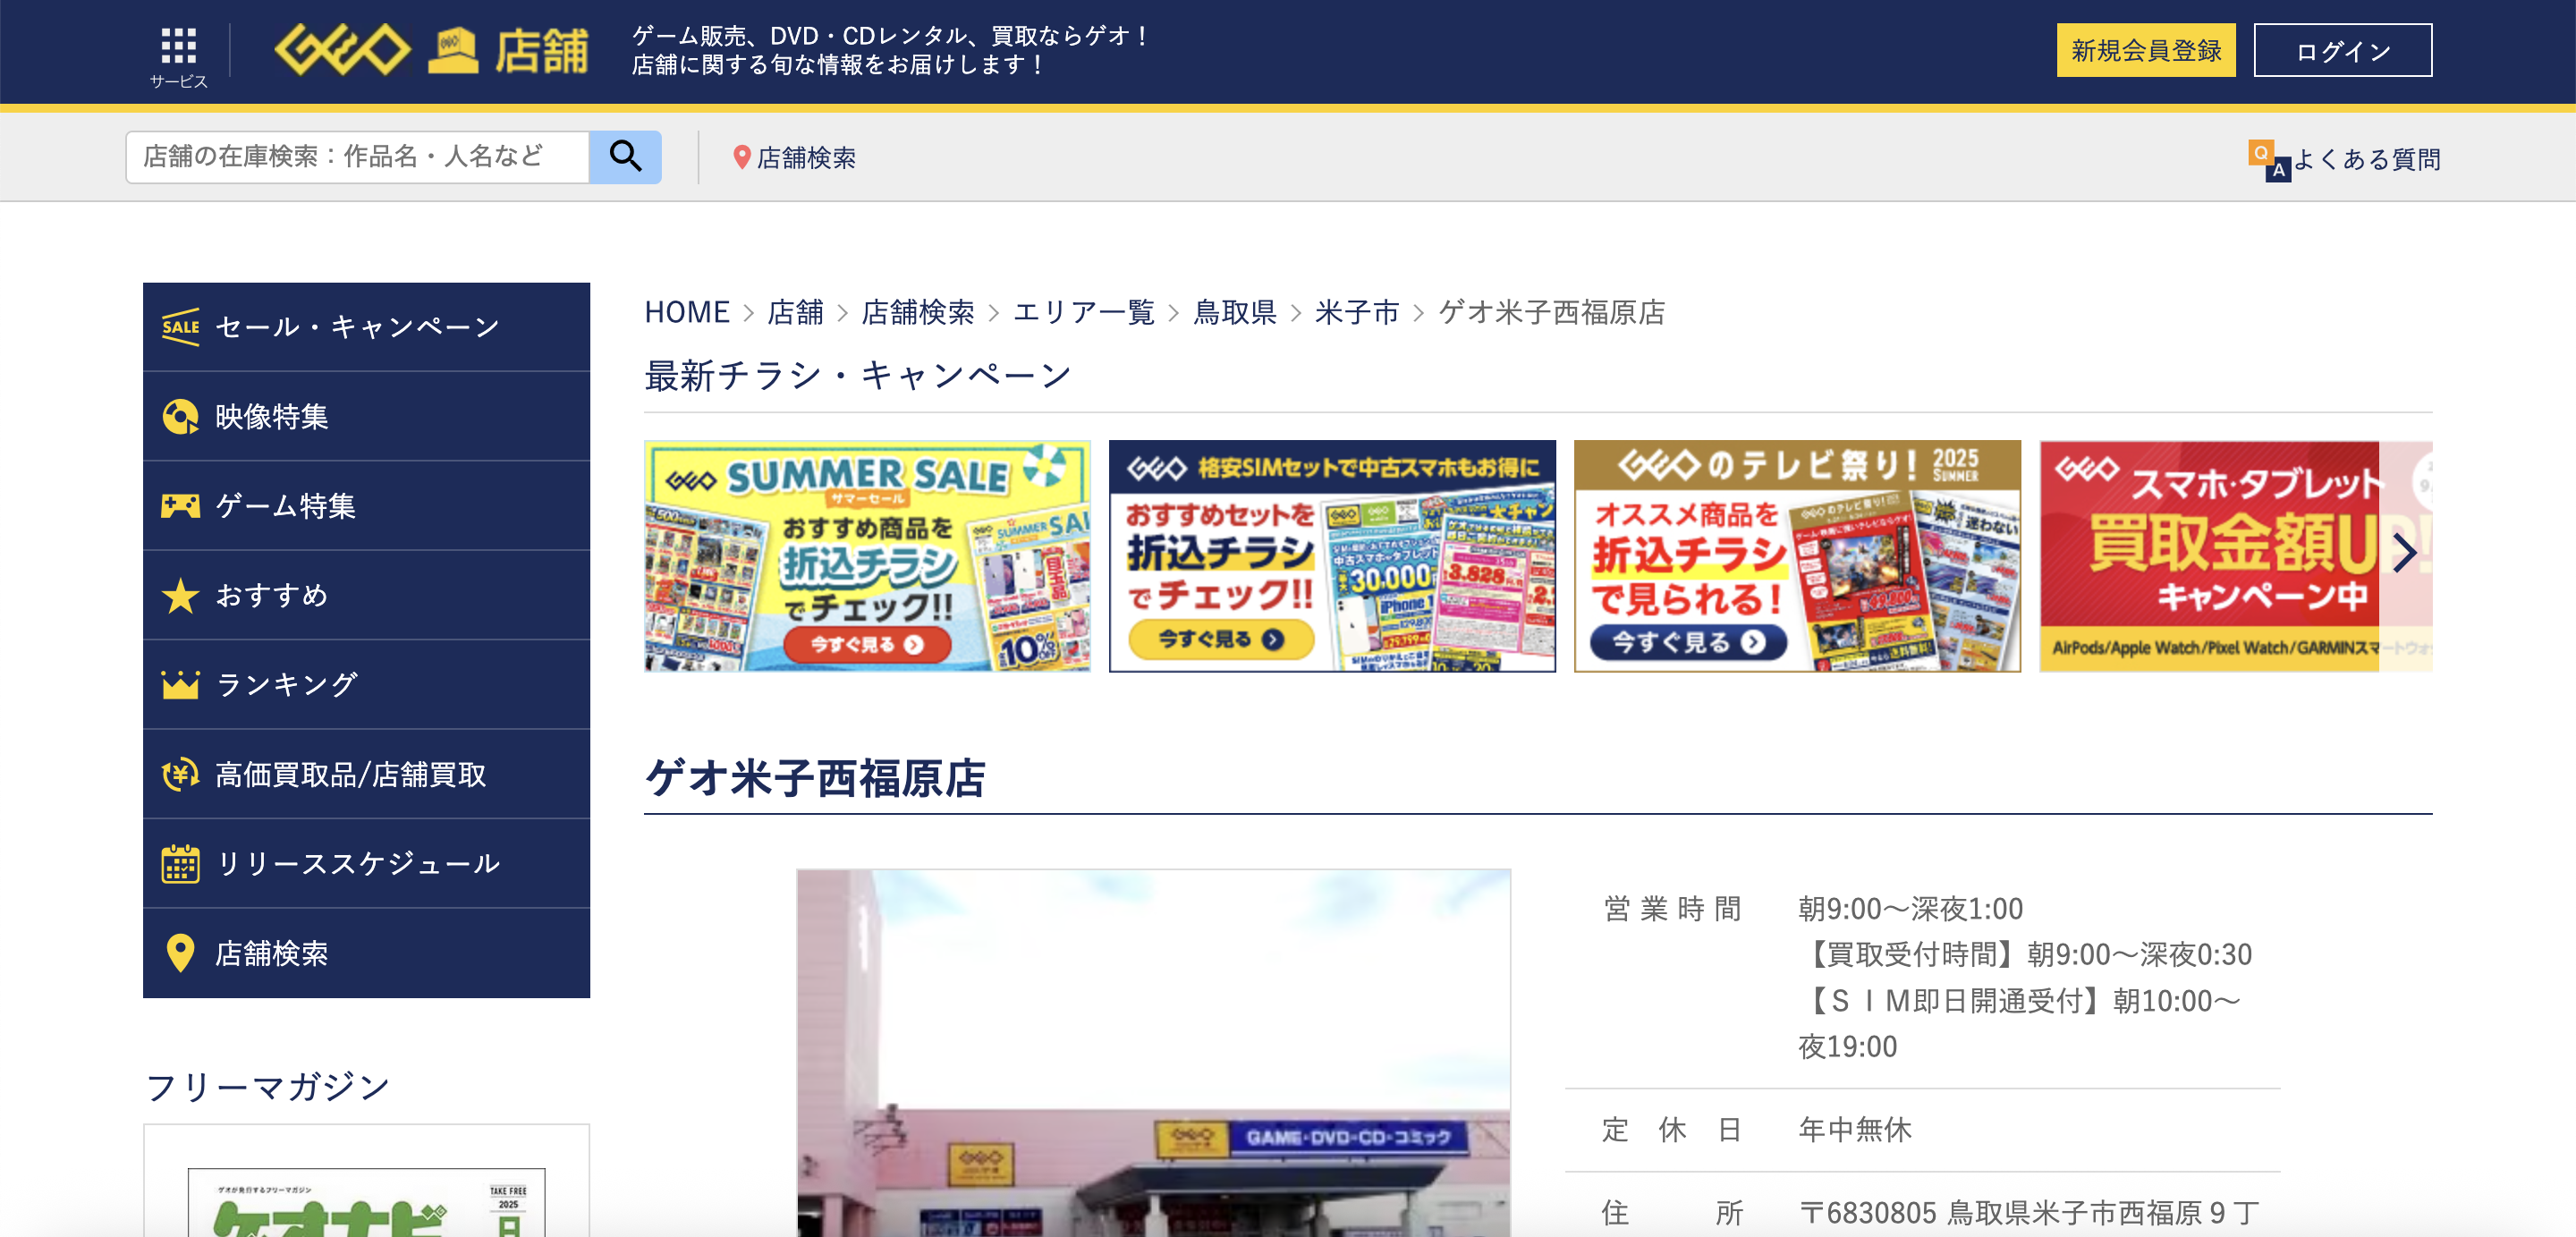Image resolution: width=2576 pixels, height=1237 pixels.
Task: Advance campaign carousel with the right arrow
Action: pos(2403,552)
